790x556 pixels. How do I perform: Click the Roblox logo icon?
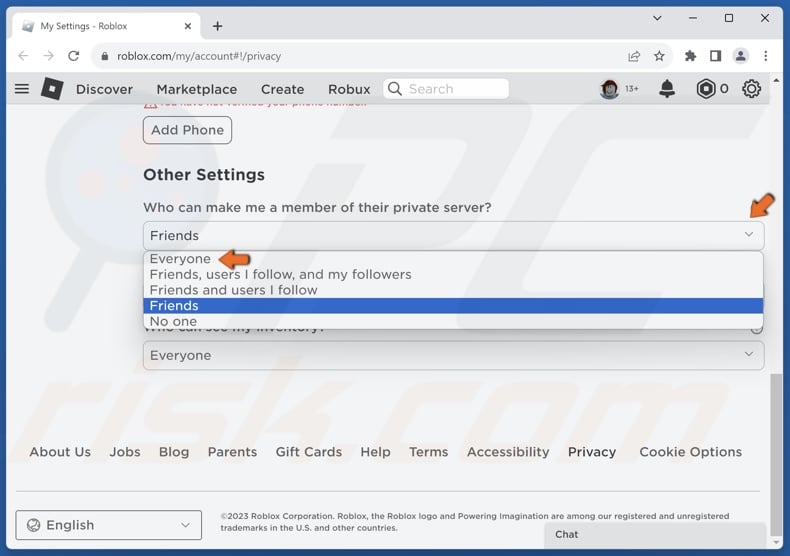[x=52, y=89]
